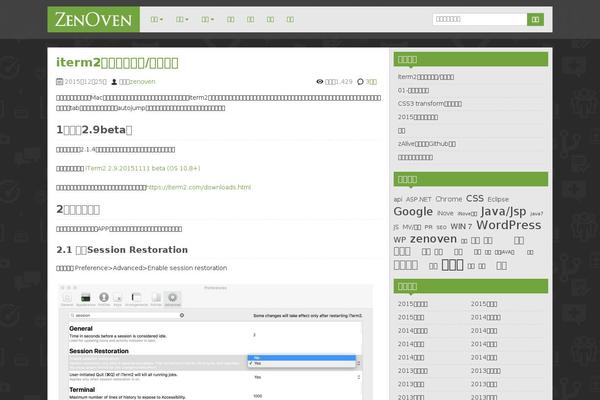Open the first dropdown menu after the ZenOven logo
Image resolution: width=600 pixels, height=400 pixels.
coord(157,20)
